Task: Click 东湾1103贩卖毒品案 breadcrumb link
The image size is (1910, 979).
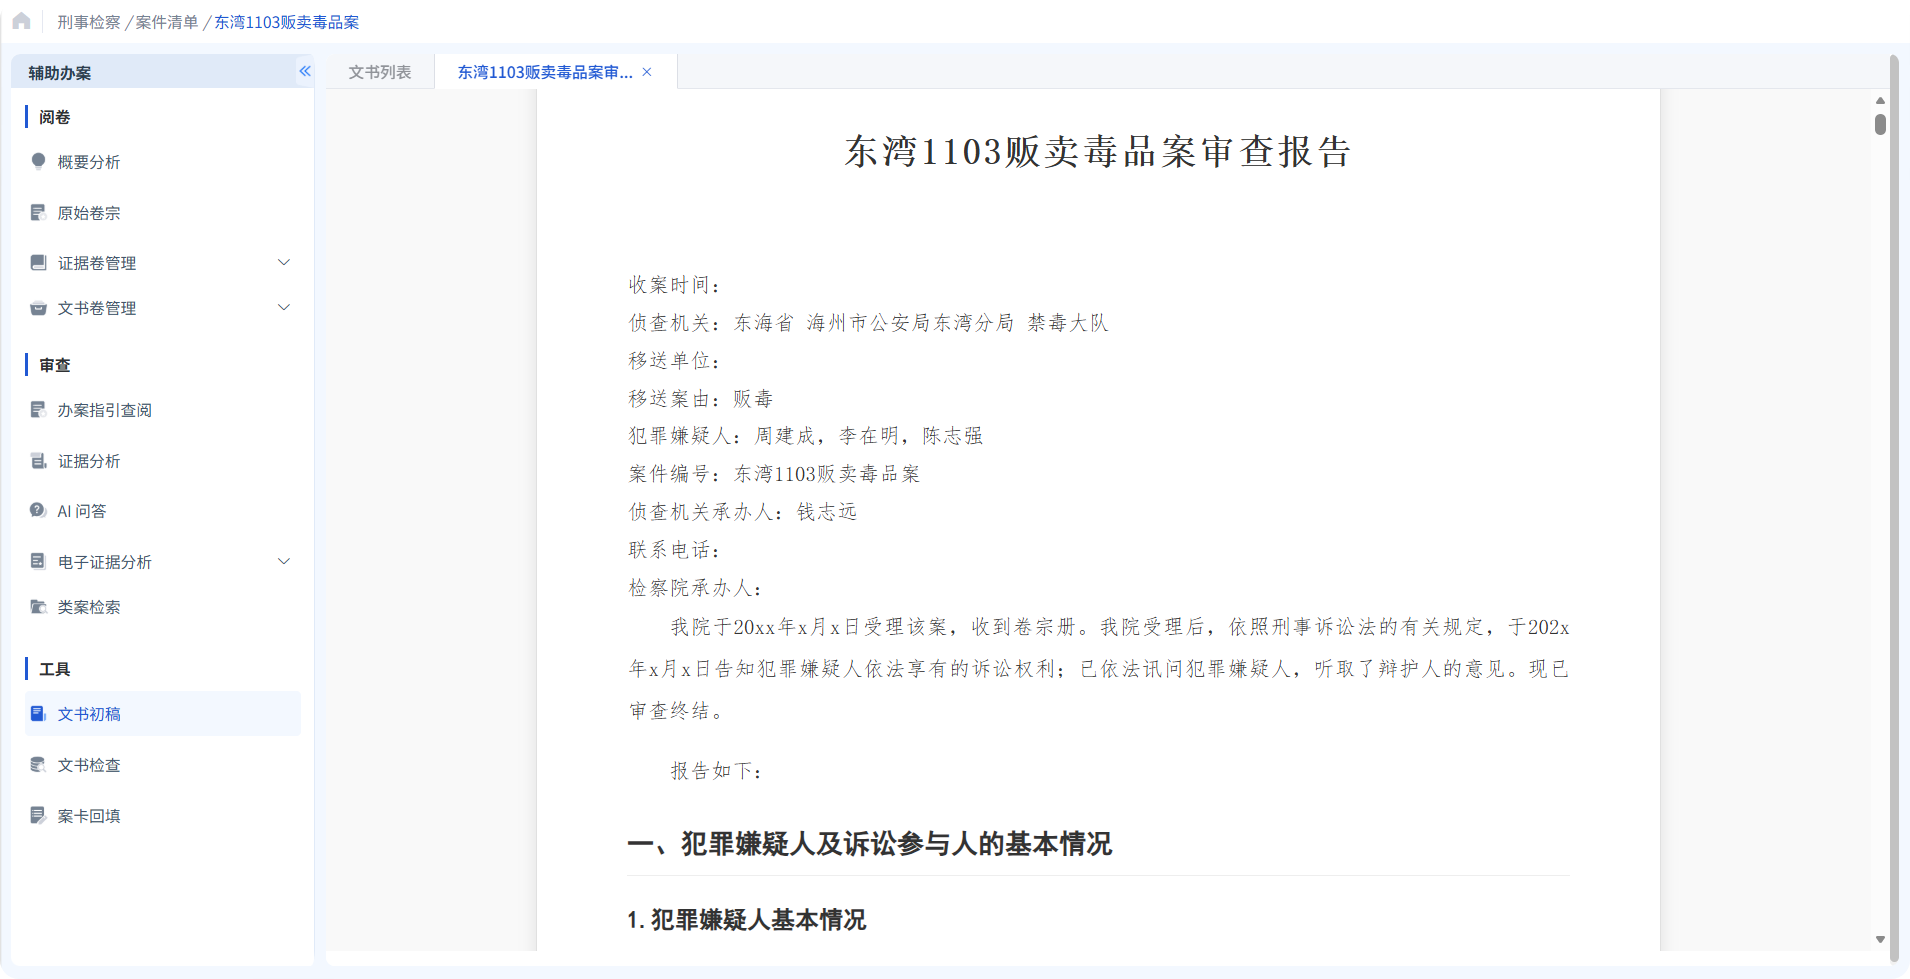Action: (287, 22)
